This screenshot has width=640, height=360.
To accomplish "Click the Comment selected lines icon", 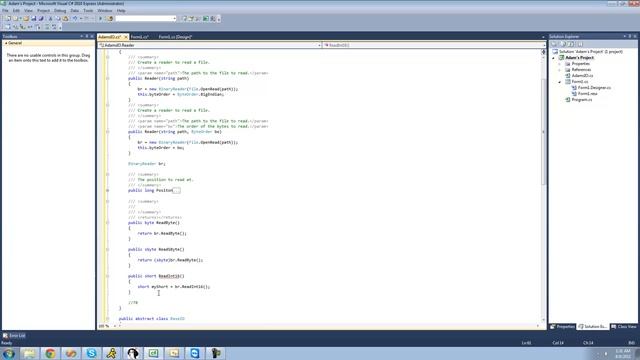I will (47, 27).
